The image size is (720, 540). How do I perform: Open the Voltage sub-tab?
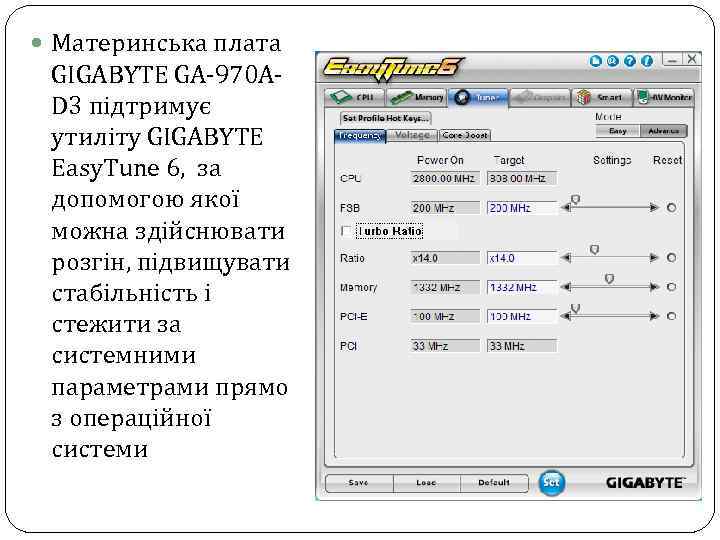pos(412,135)
